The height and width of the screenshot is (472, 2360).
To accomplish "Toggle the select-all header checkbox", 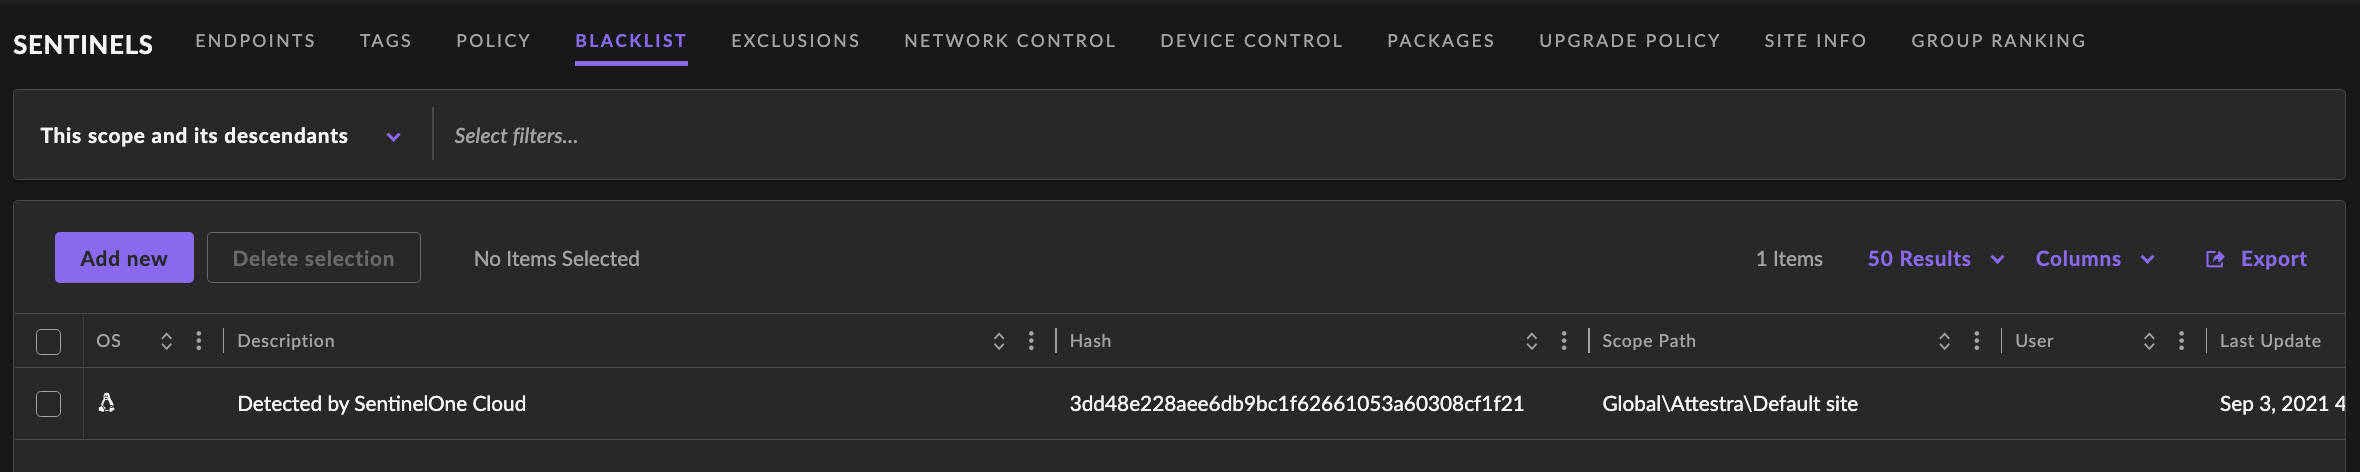I will 48,342.
